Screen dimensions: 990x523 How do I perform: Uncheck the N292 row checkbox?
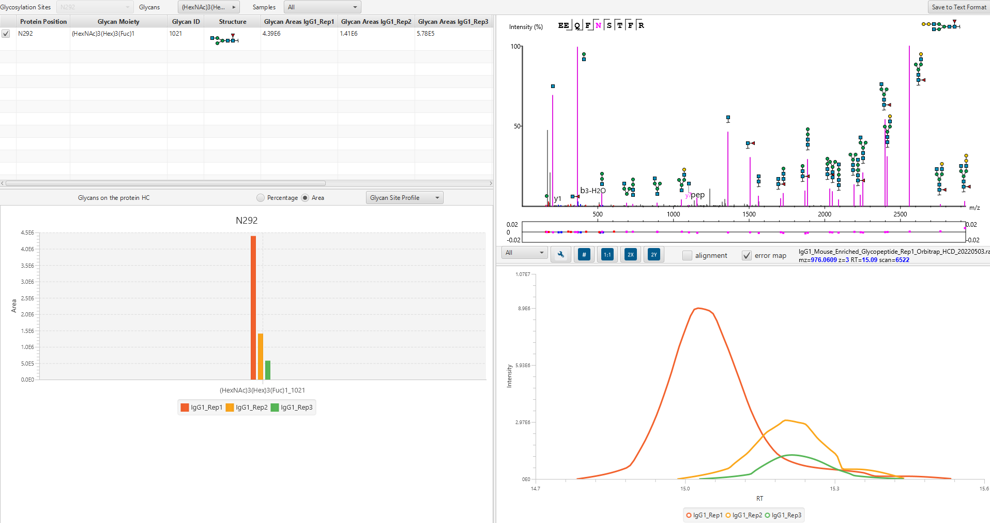6,33
